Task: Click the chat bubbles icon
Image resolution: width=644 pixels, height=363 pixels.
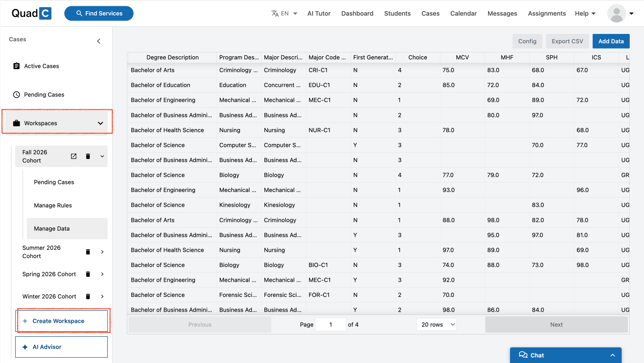Action: tap(523, 355)
